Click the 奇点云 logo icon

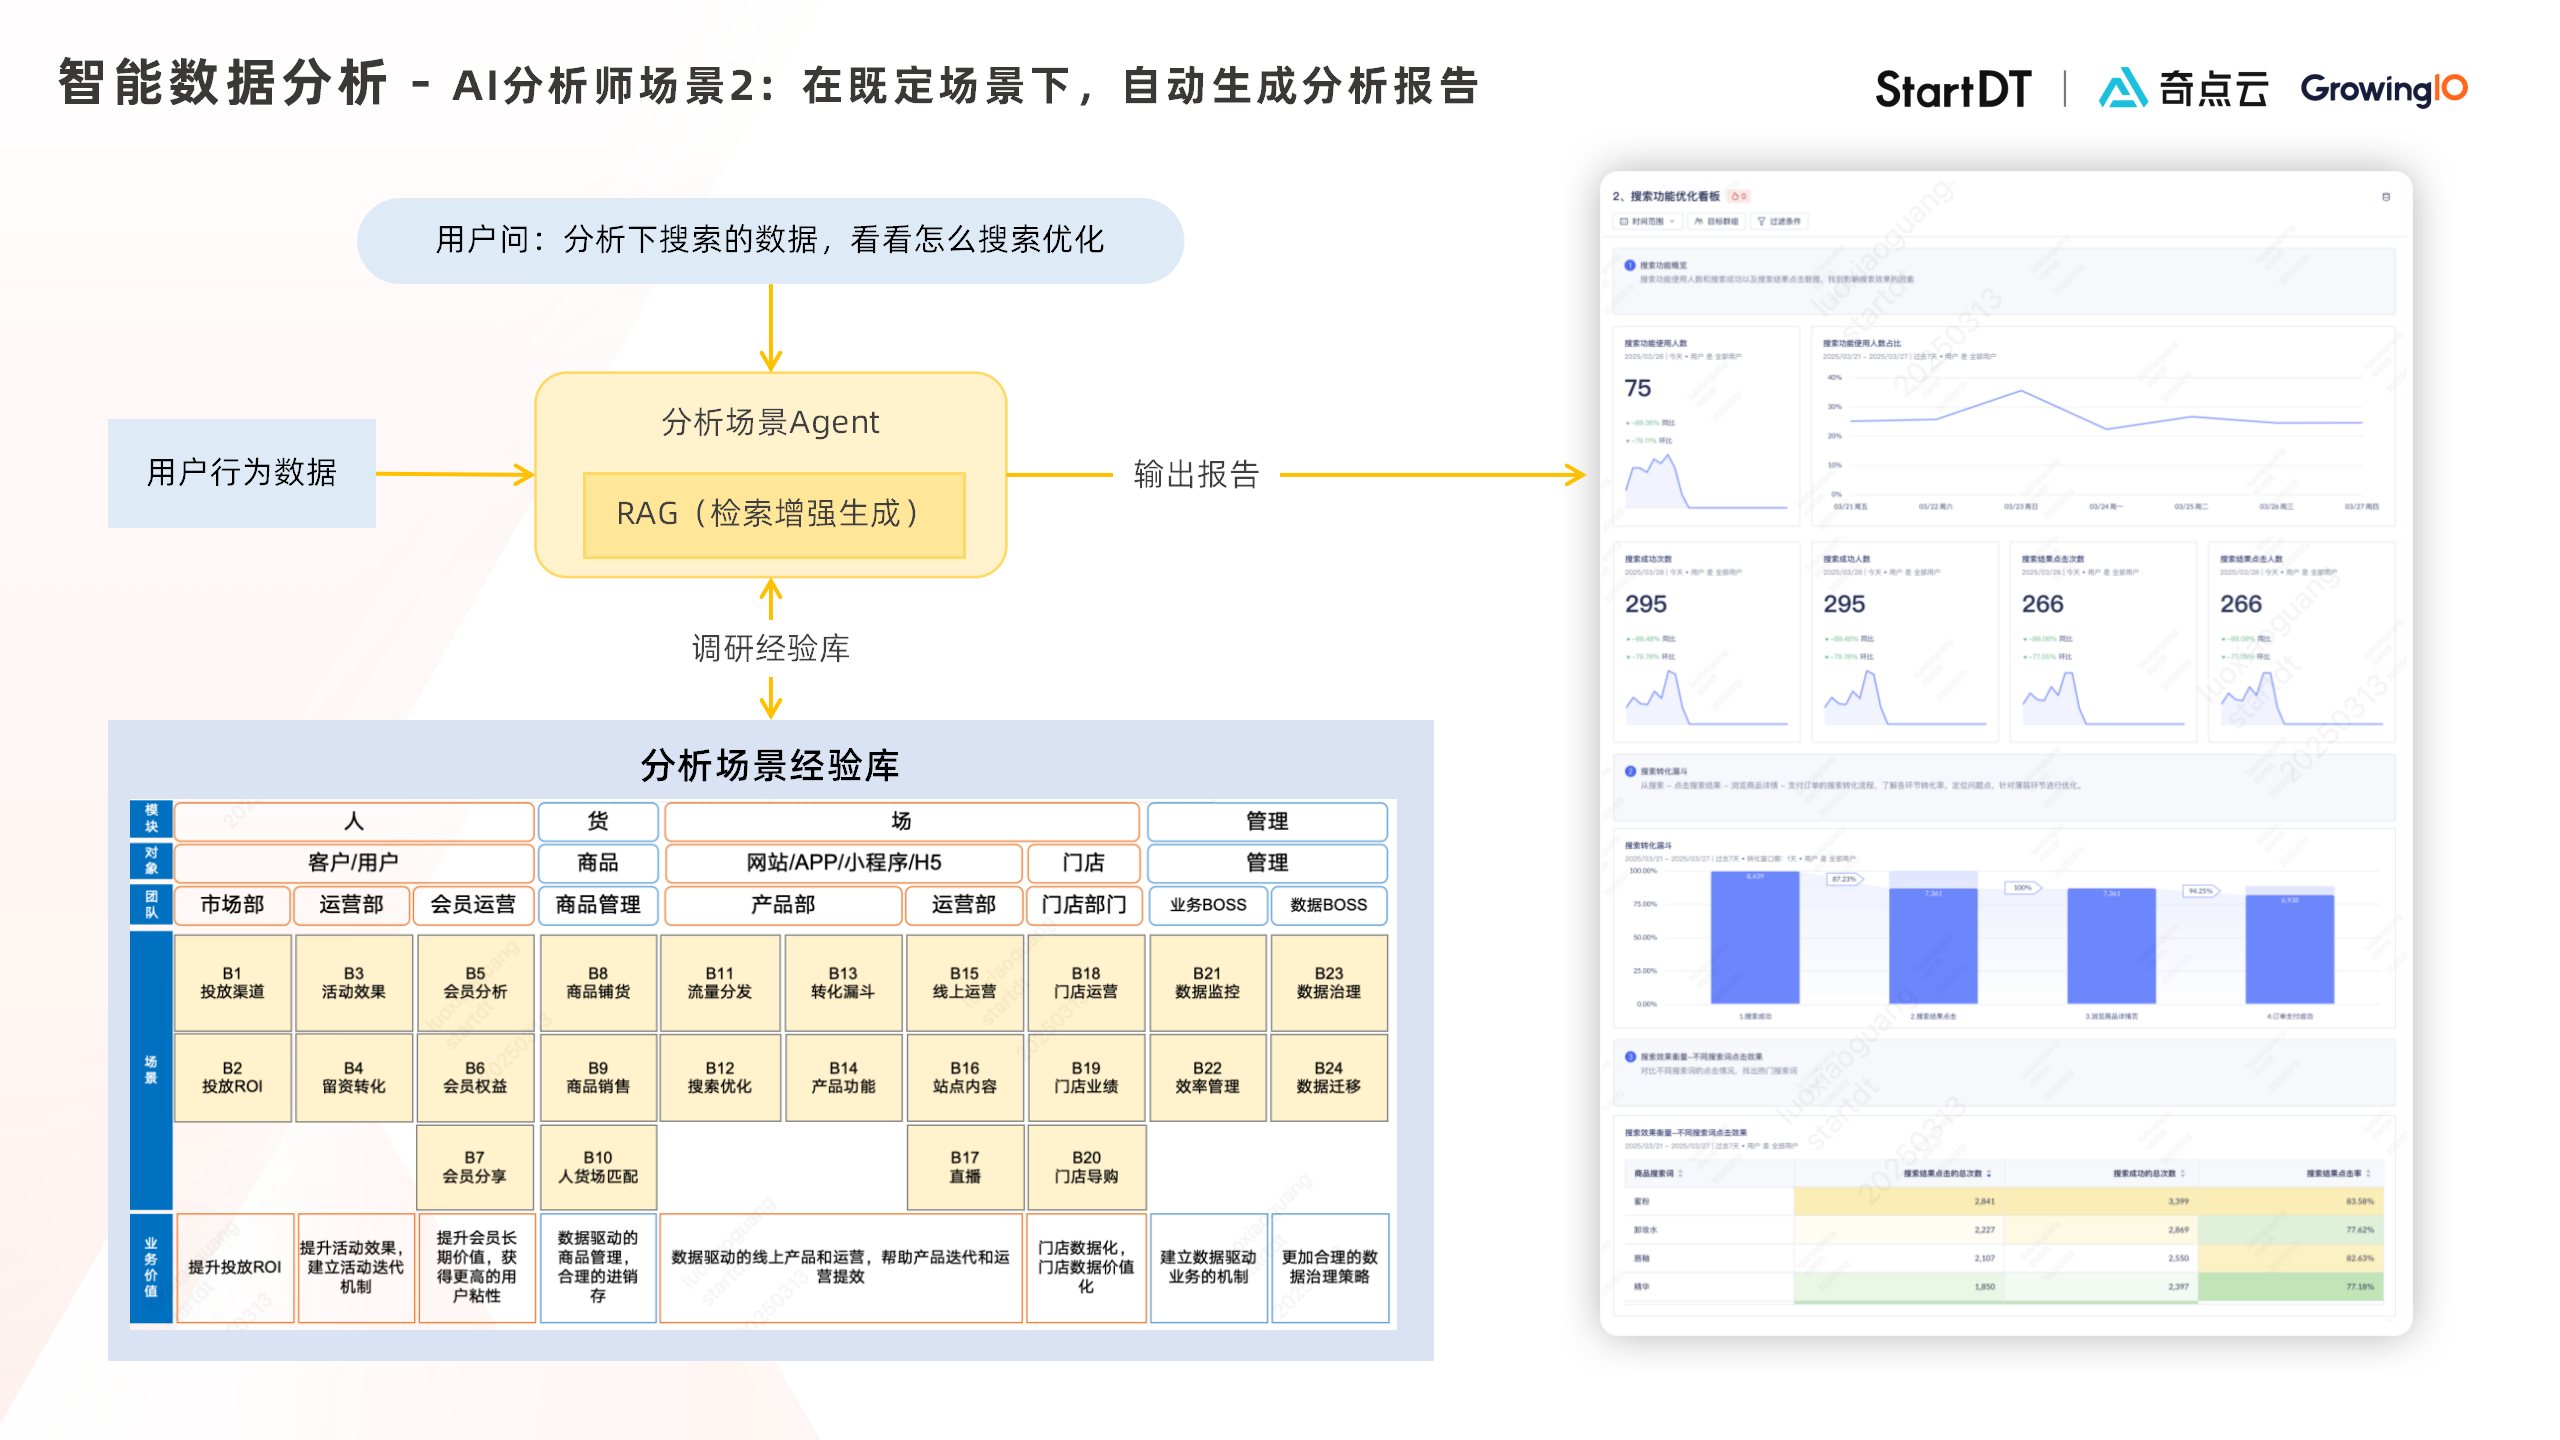(x=2122, y=88)
